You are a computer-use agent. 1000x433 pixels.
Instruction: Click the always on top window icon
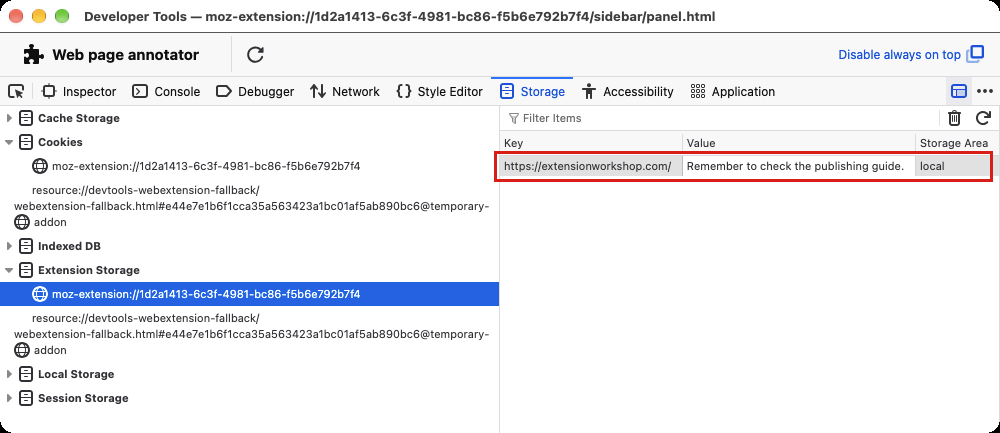click(x=976, y=54)
